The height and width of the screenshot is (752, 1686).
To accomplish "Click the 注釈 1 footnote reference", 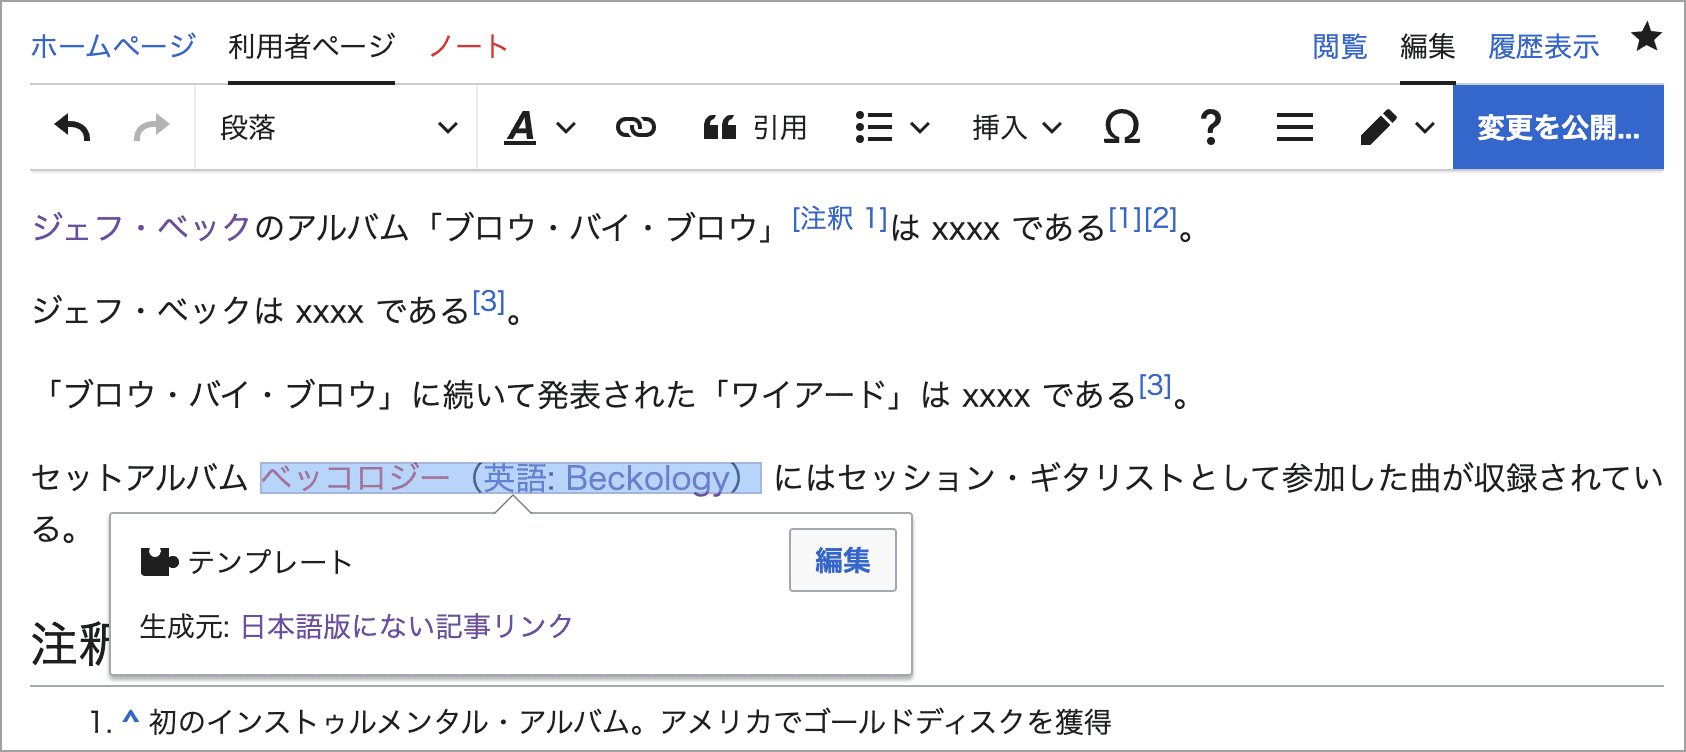I will point(839,219).
